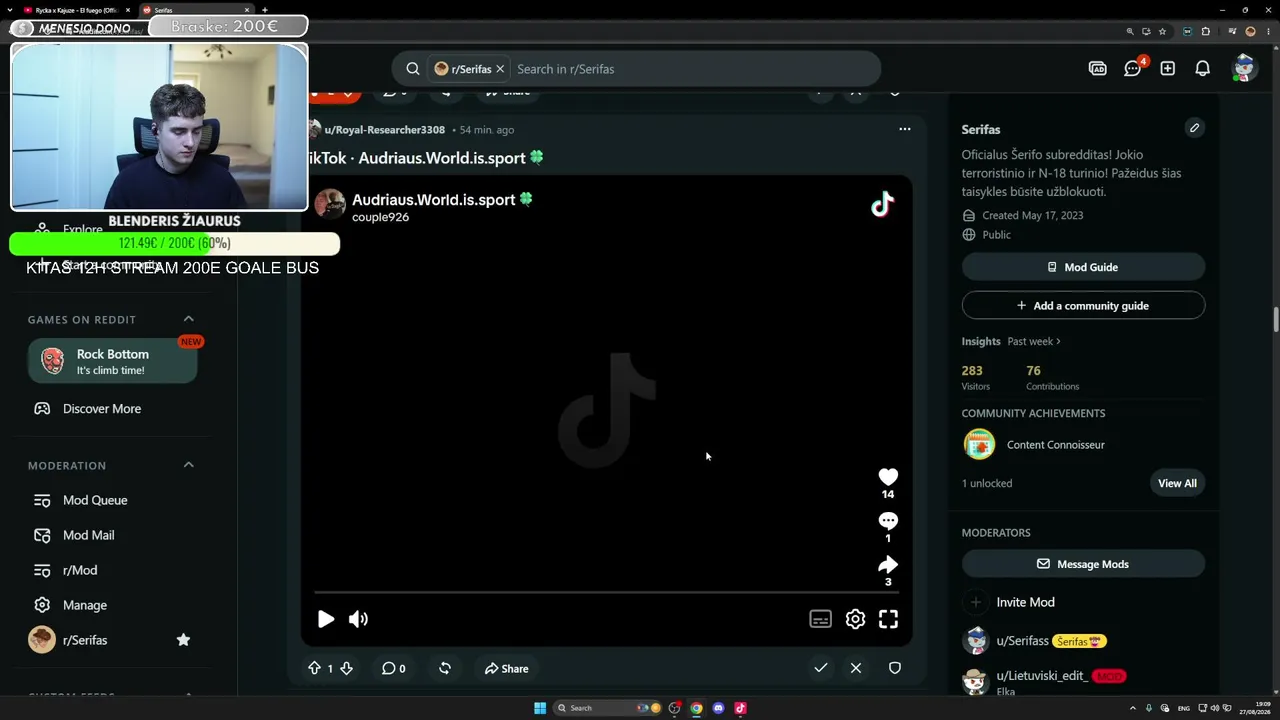Like the TikTok video with heart icon
Viewport: 1280px width, 720px height.
point(888,477)
